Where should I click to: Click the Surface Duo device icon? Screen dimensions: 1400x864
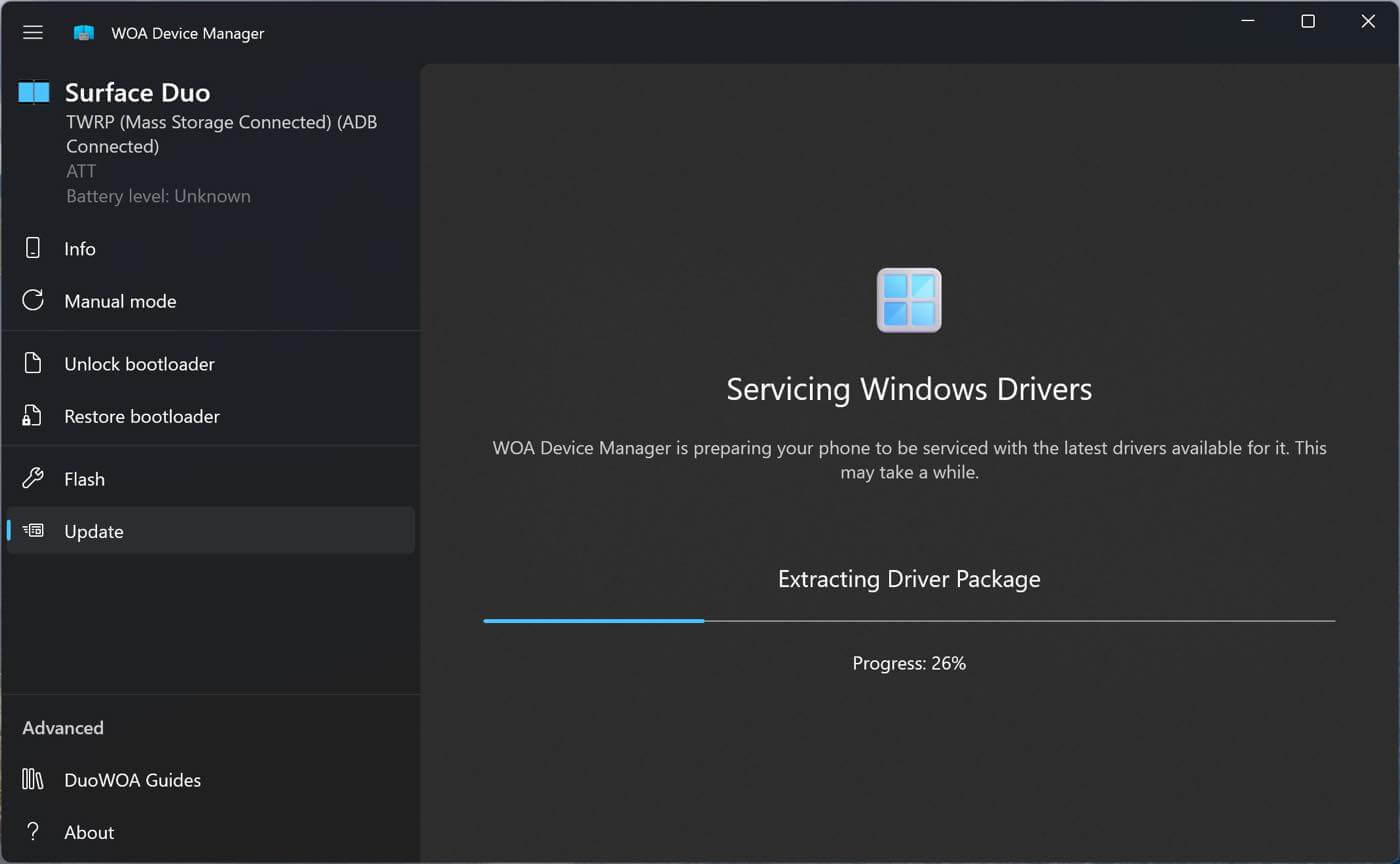point(34,93)
